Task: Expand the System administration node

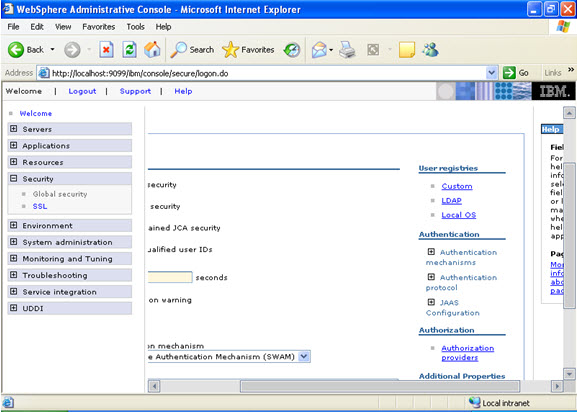Action: (x=14, y=242)
